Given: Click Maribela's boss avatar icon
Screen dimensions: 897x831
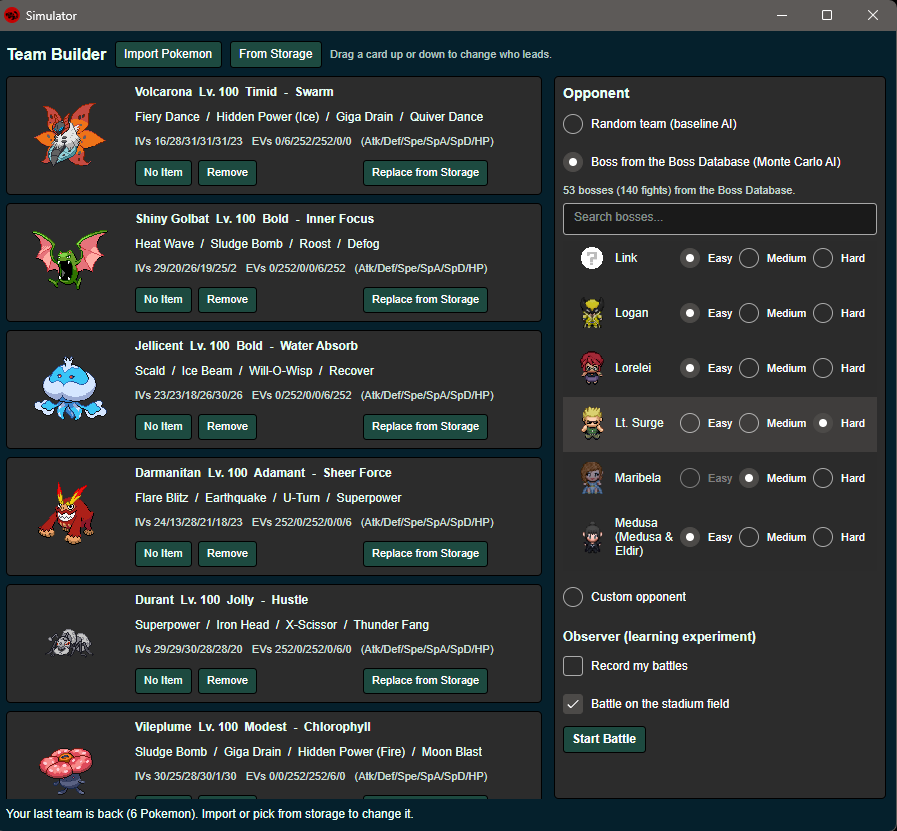Looking at the screenshot, I should (x=592, y=478).
